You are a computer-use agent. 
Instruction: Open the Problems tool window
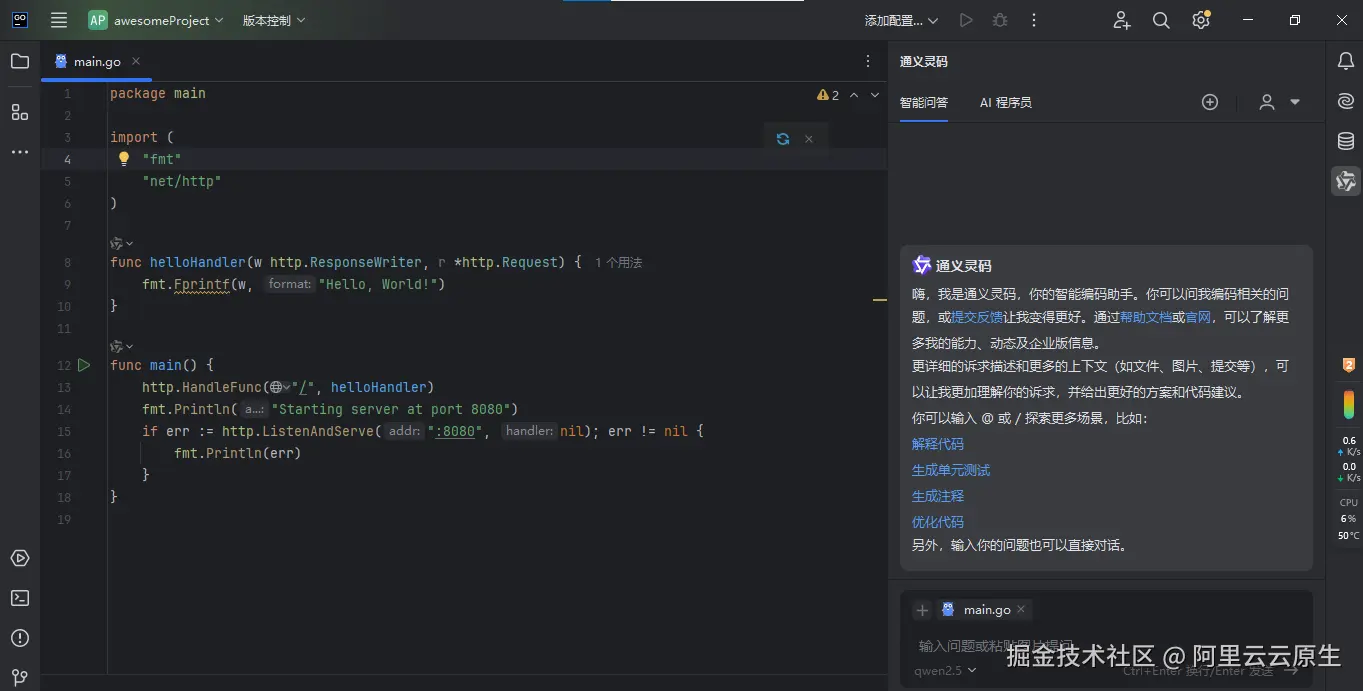(x=20, y=638)
